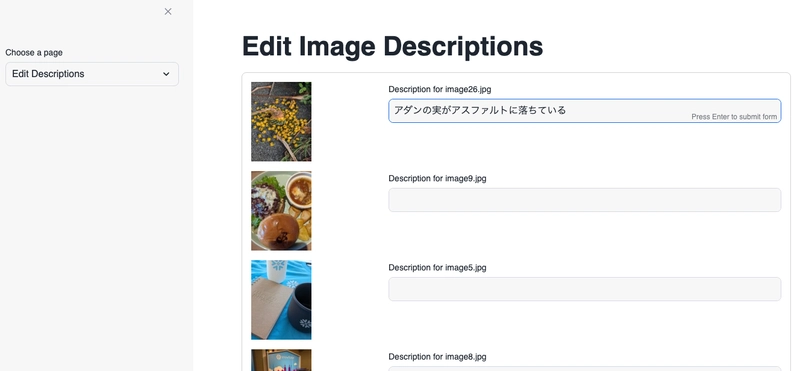Screen dimensions: 800x371
Task: Select the image26.jpg thumbnail of yellow fruits
Action: point(281,121)
